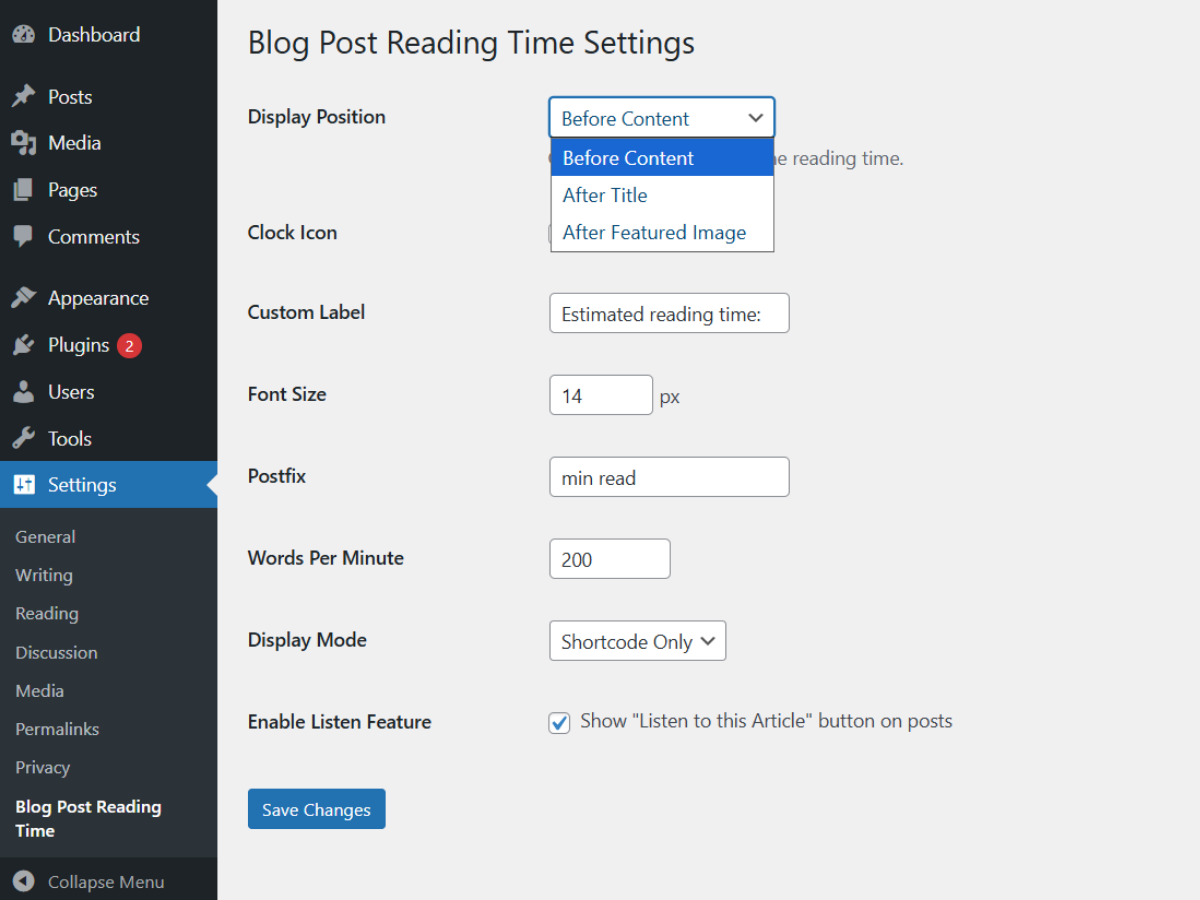The image size is (1200, 900).
Task: Choose After Title from dropdown list
Action: pos(662,195)
